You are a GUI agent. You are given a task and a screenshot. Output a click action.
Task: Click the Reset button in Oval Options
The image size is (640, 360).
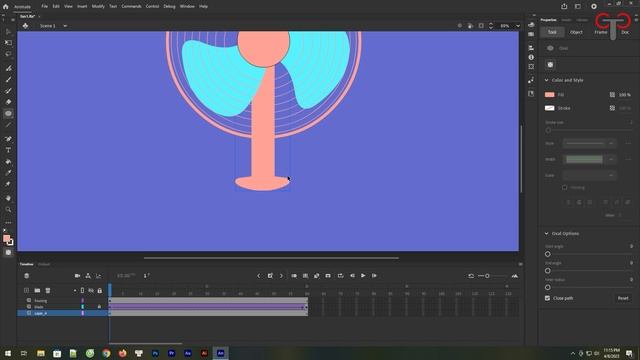(x=623, y=298)
